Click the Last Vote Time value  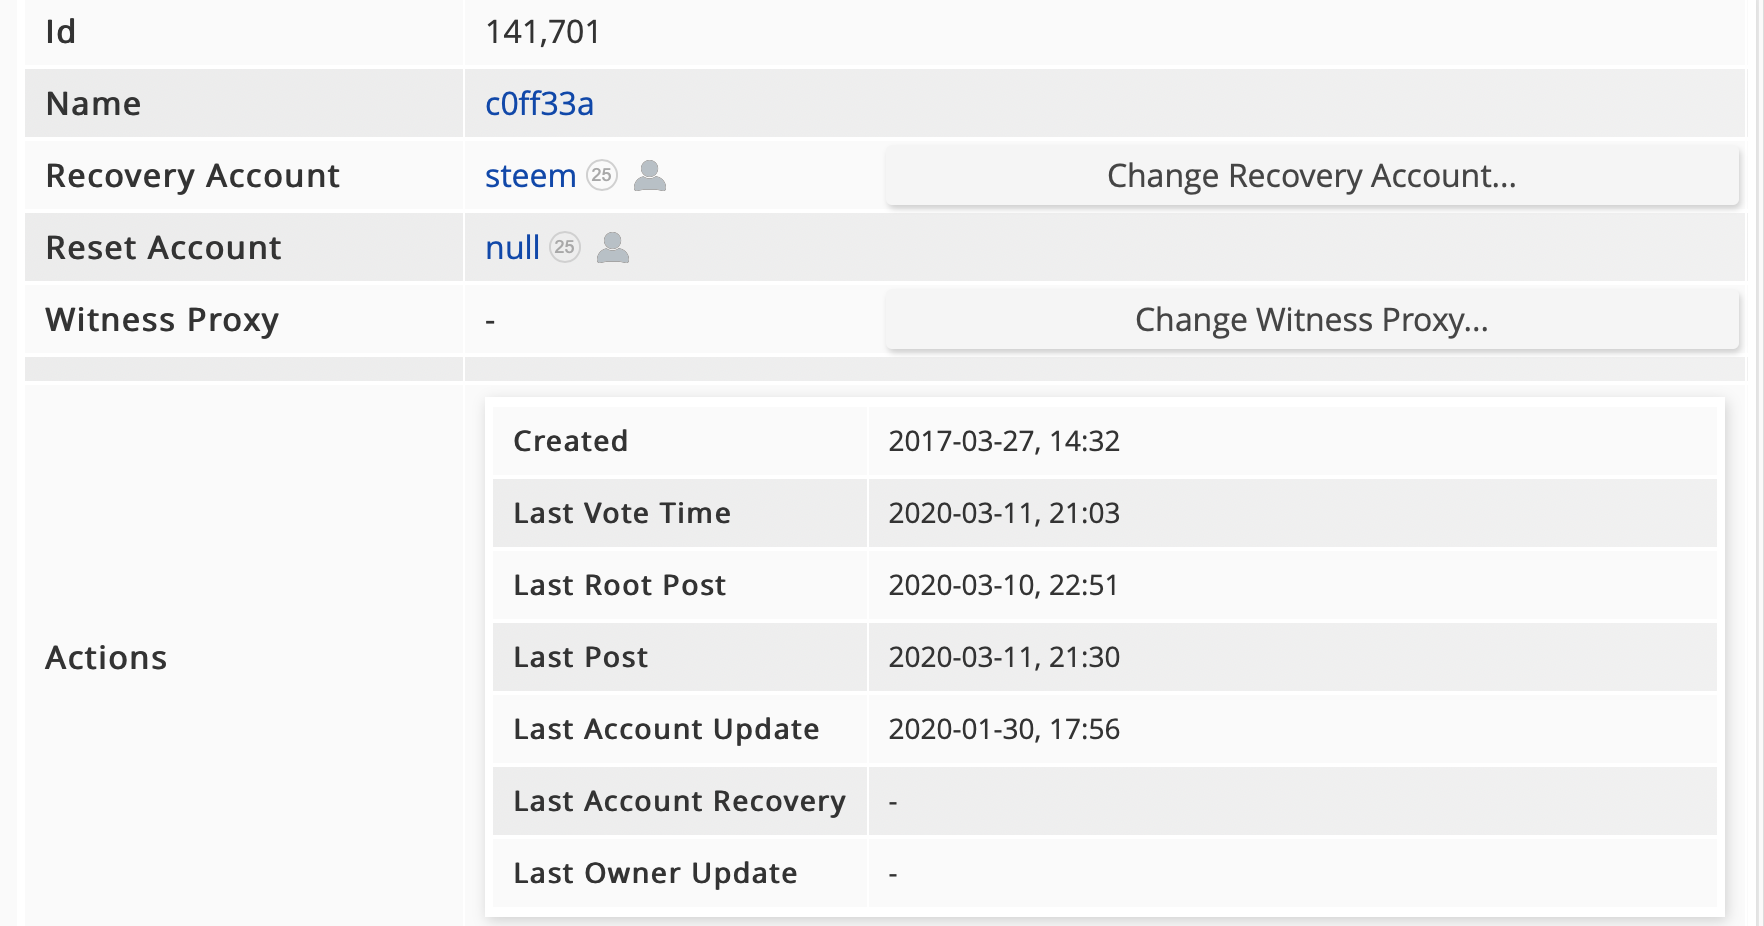click(1003, 513)
